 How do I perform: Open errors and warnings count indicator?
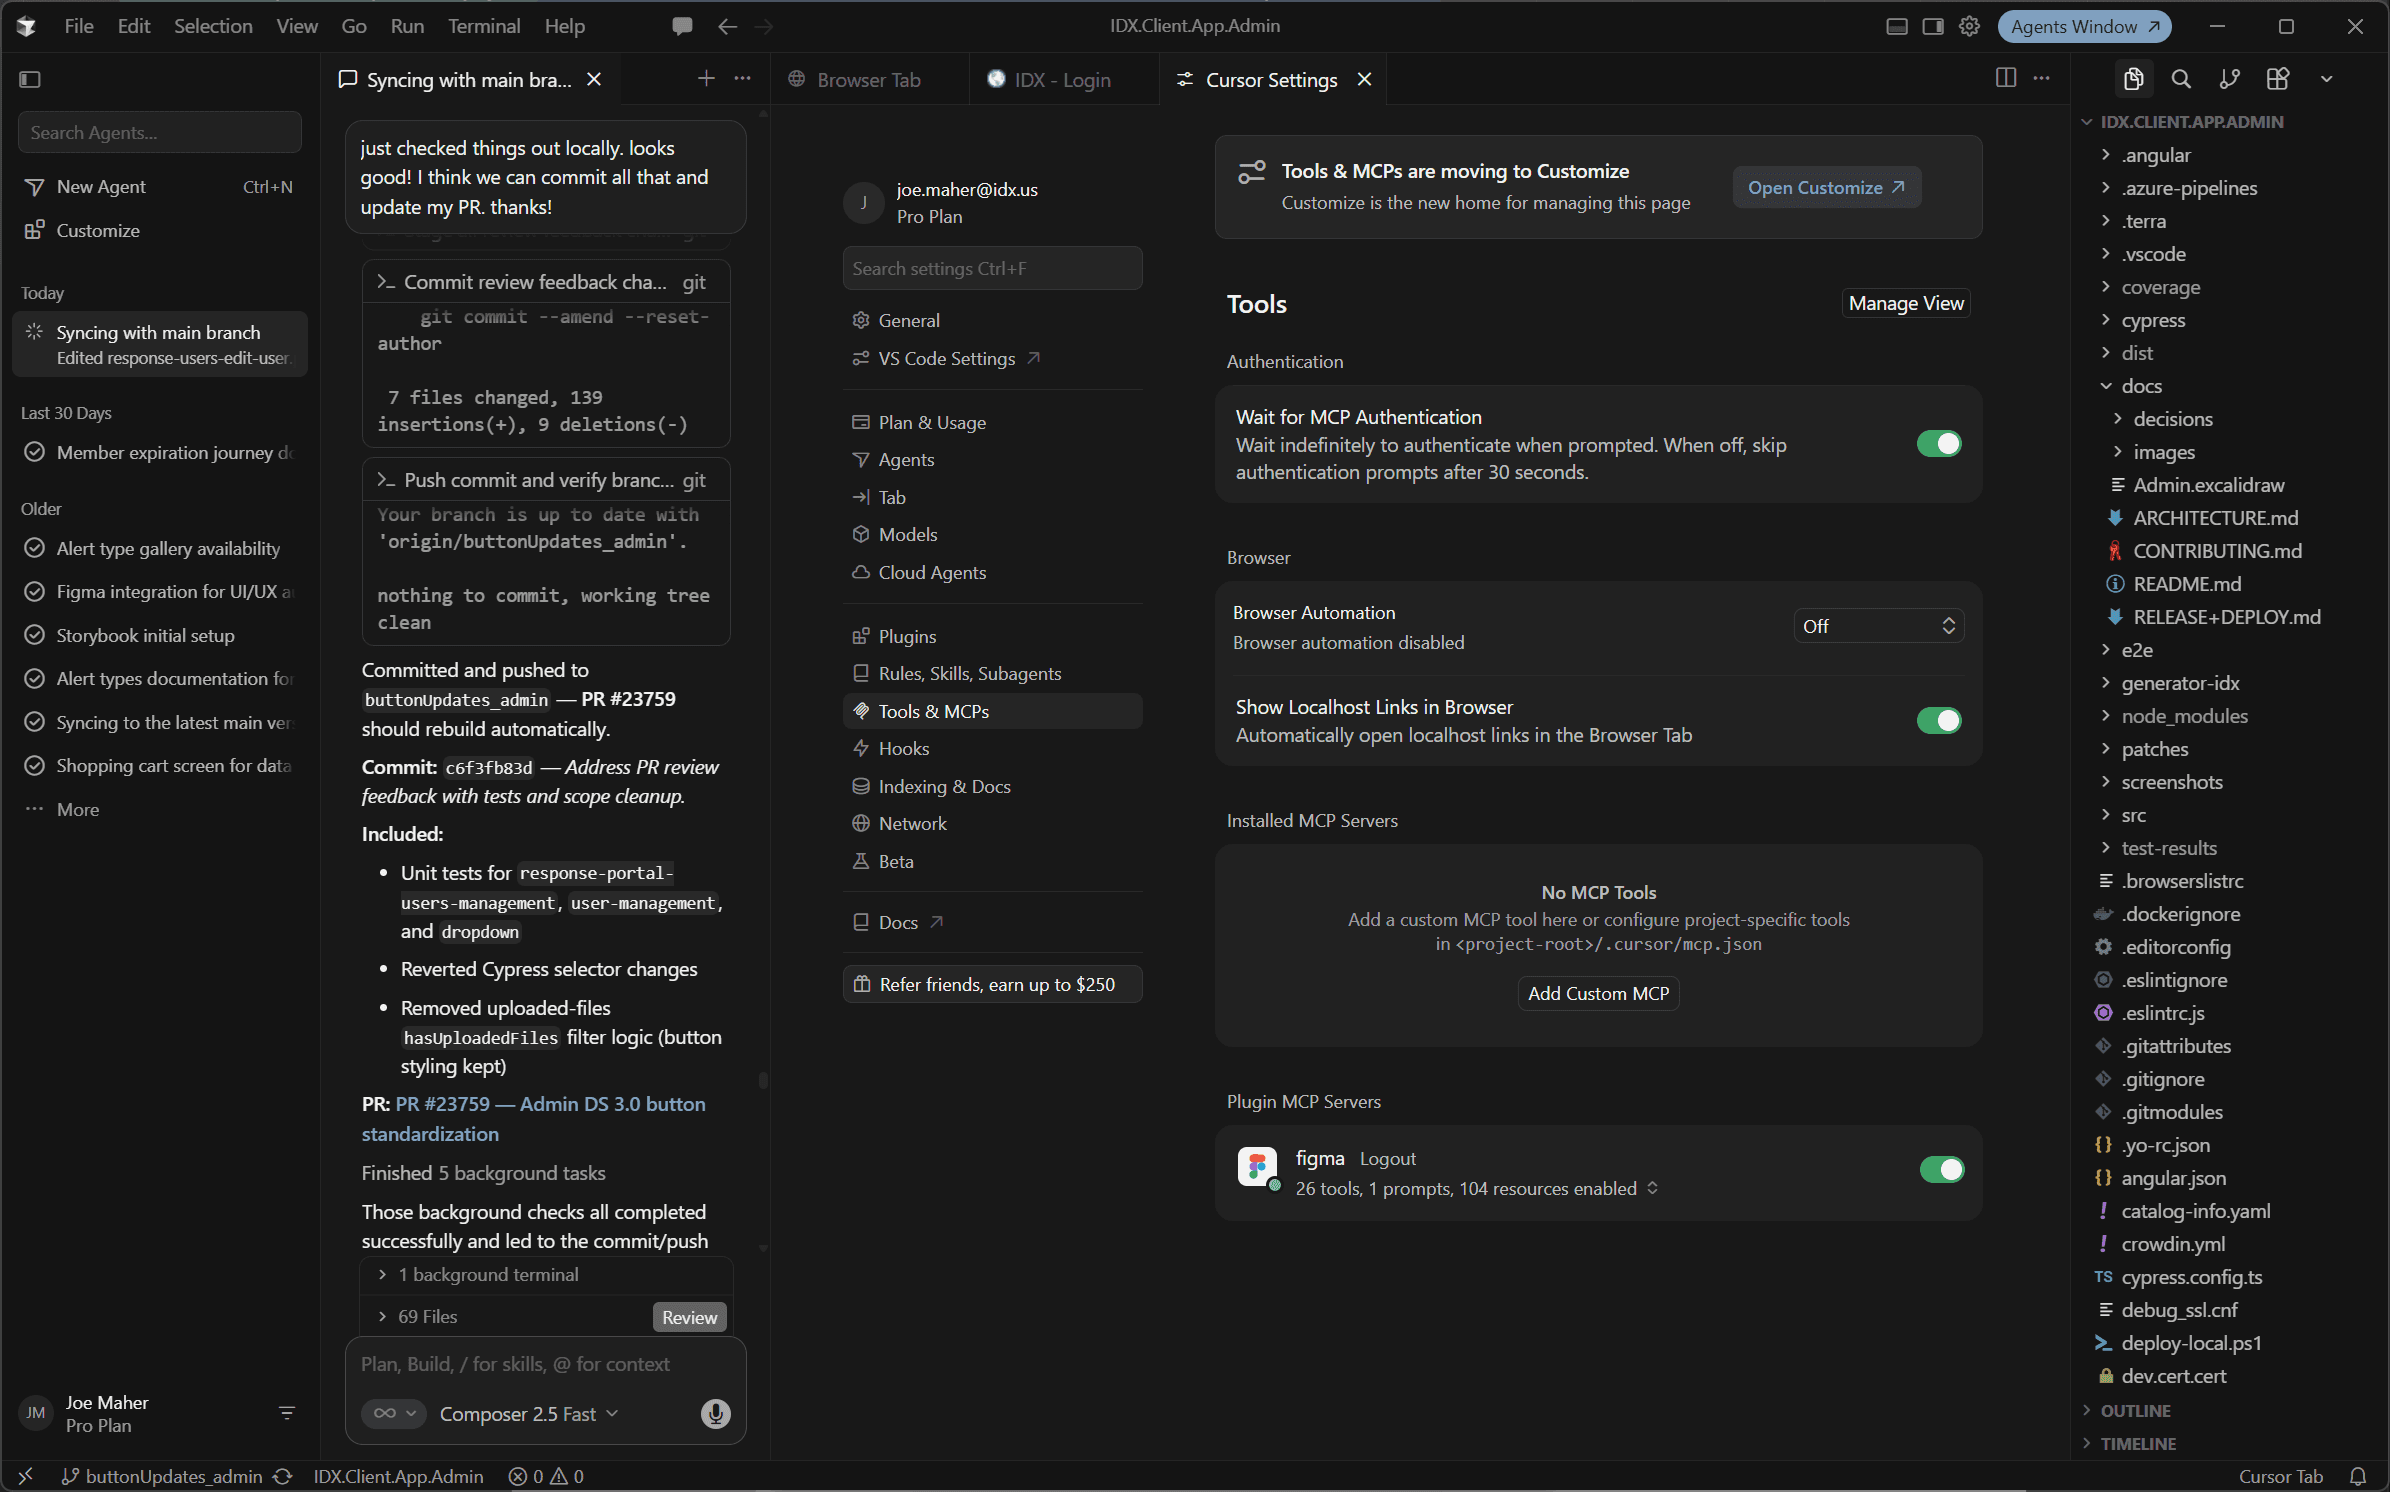pyautogui.click(x=546, y=1476)
